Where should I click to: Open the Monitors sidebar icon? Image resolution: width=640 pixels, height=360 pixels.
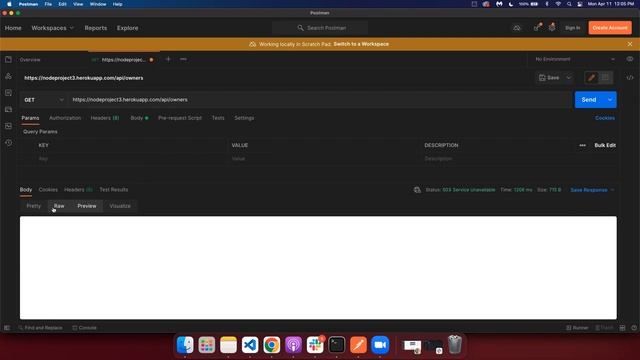(x=8, y=126)
